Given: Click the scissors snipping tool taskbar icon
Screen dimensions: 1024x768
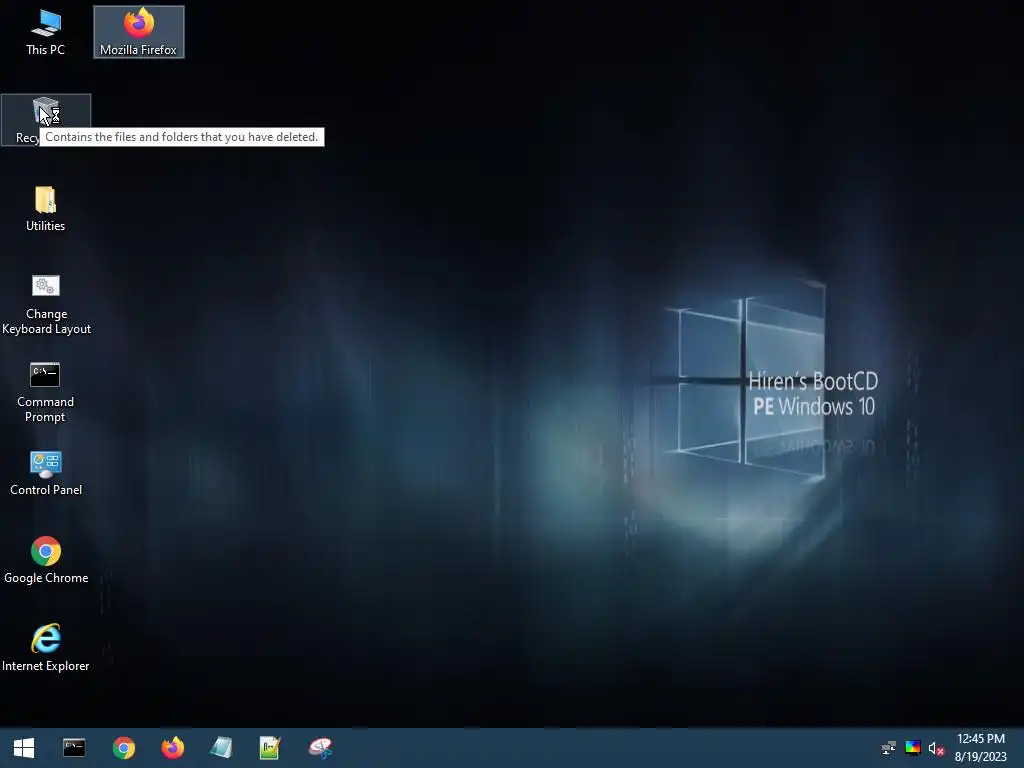Looking at the screenshot, I should tap(320, 748).
